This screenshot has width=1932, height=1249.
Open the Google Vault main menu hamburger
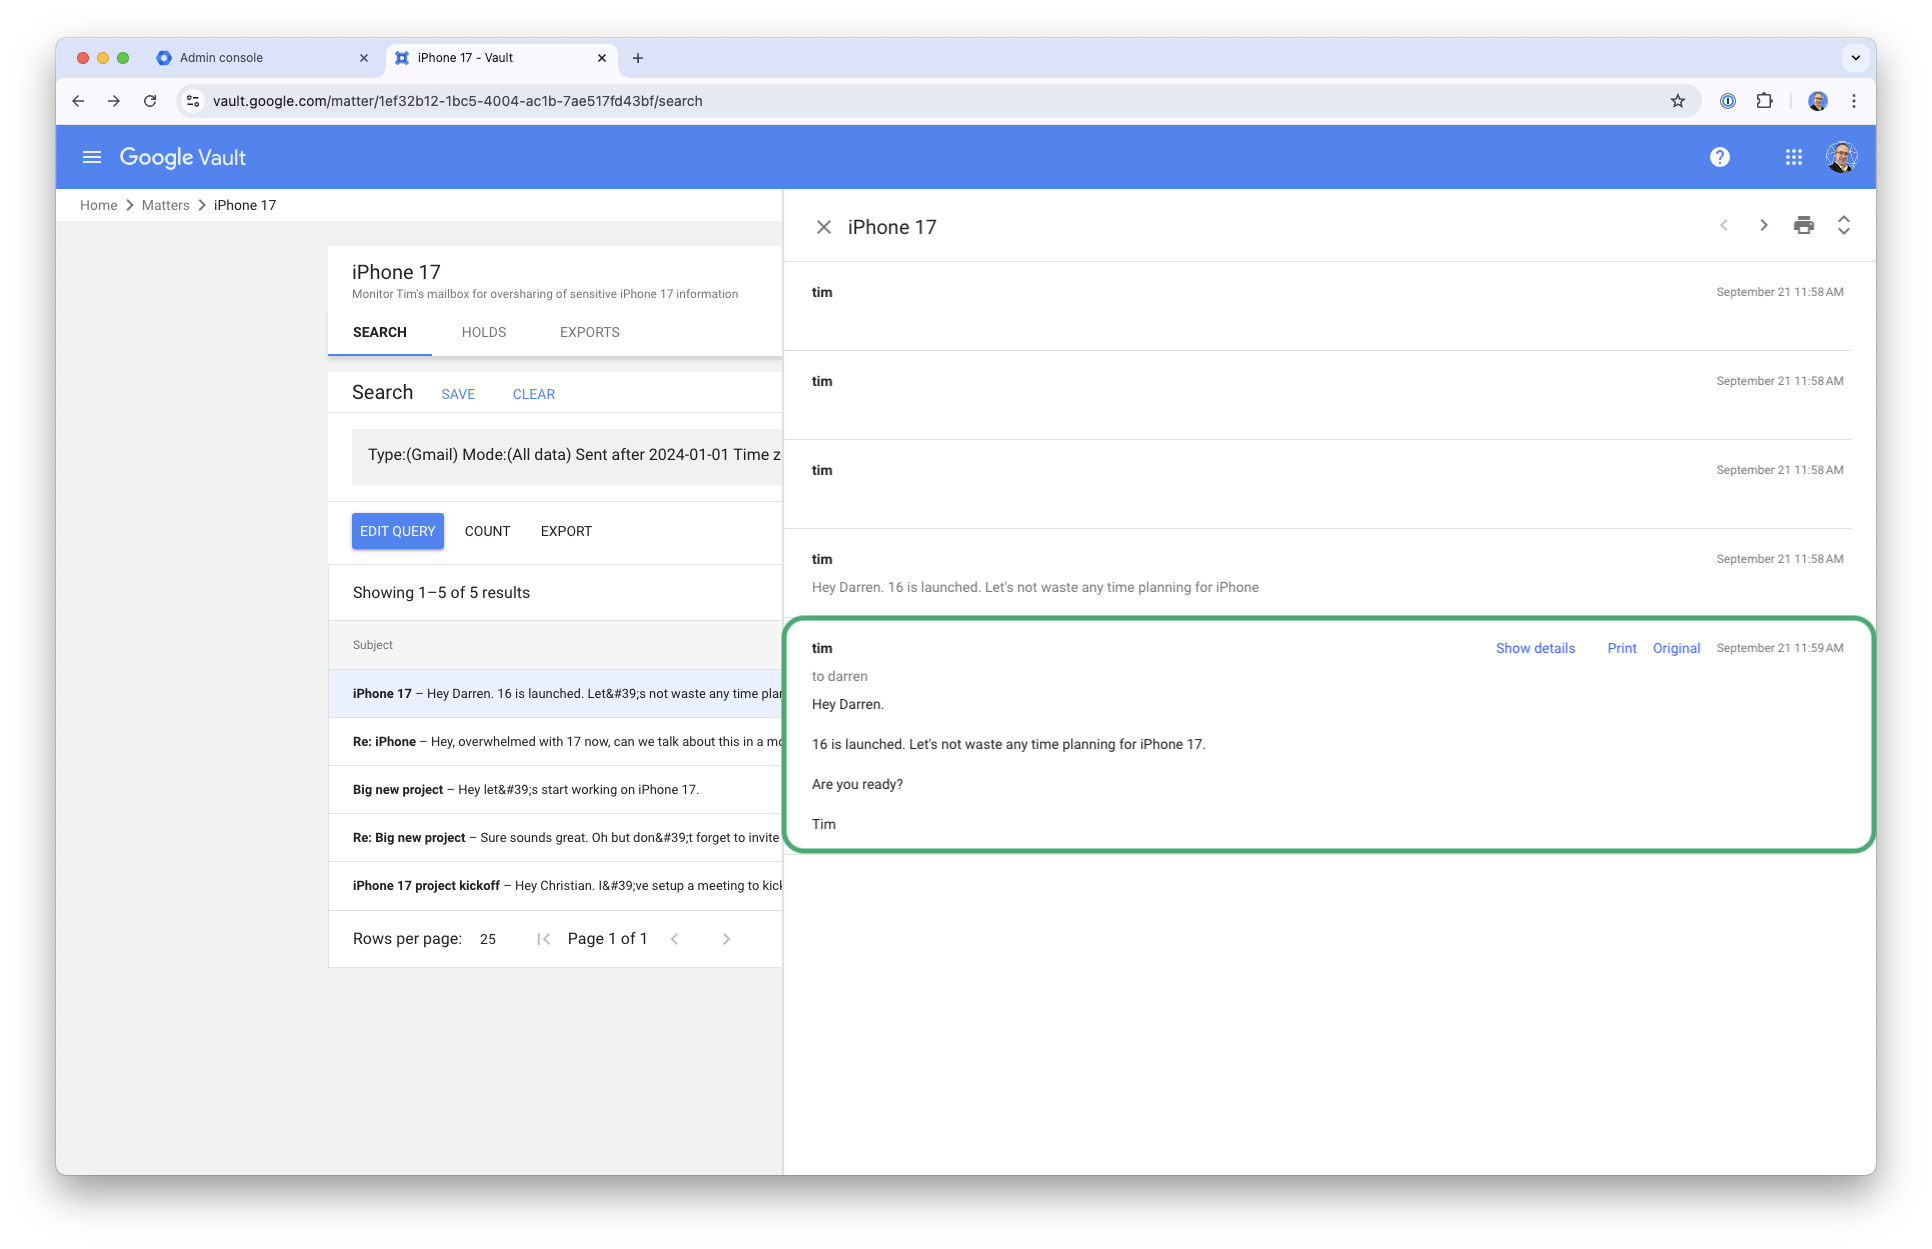[x=92, y=157]
